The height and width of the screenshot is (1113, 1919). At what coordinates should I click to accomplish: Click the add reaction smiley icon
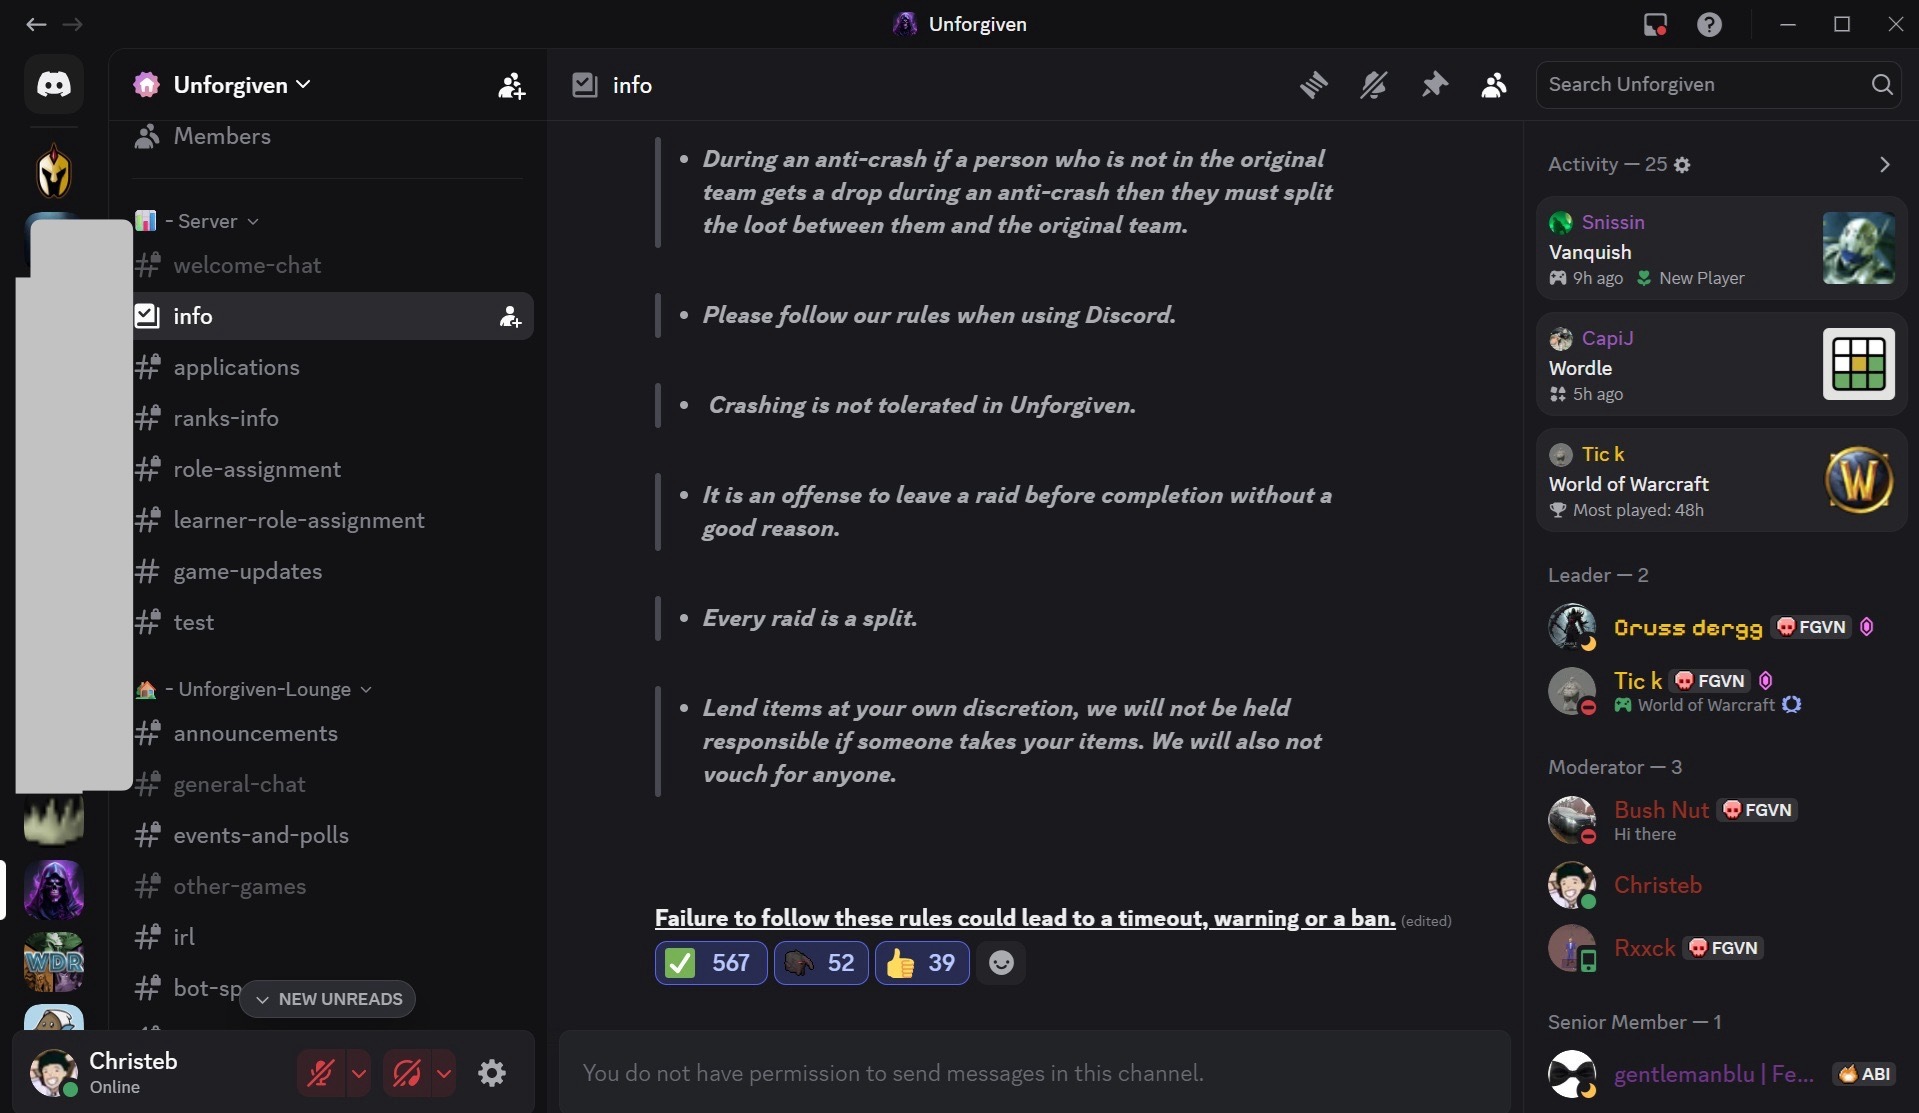1000,963
